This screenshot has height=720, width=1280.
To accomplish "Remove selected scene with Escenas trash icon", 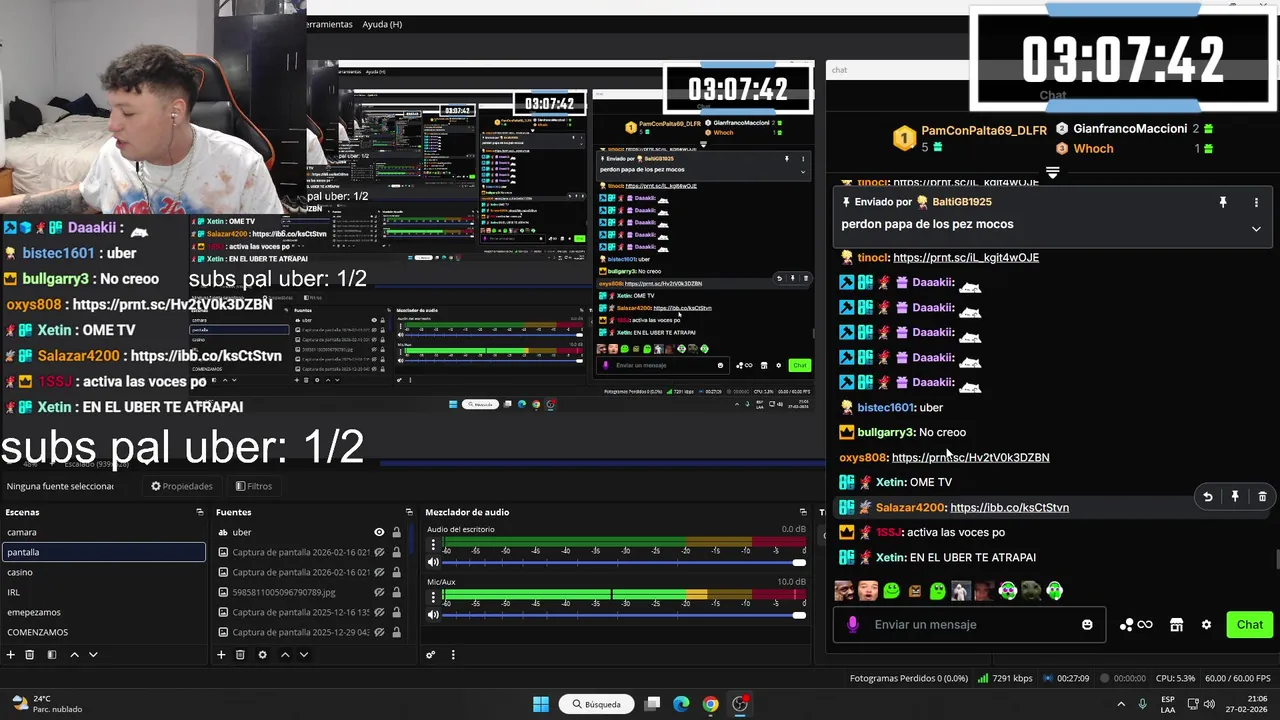I will [x=30, y=655].
